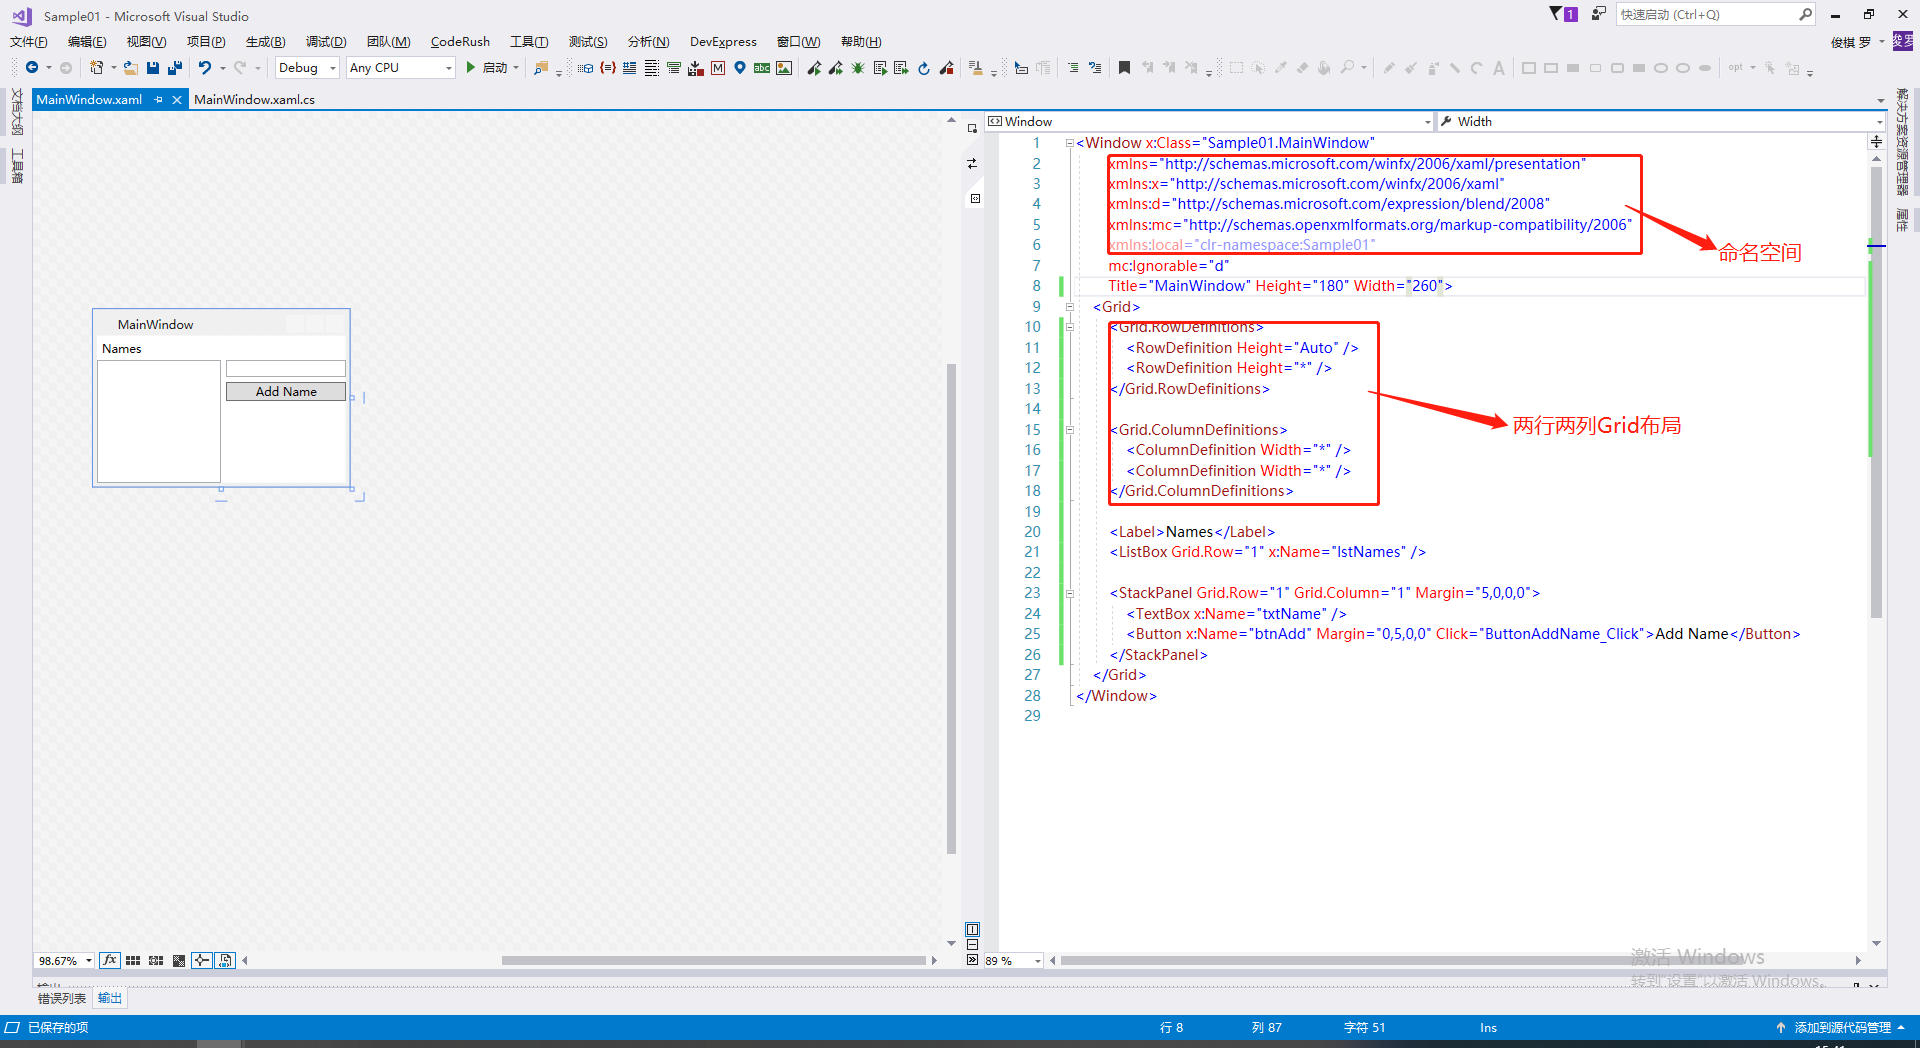Switch to the 错误列表 tab
Image resolution: width=1920 pixels, height=1048 pixels.
[x=62, y=998]
